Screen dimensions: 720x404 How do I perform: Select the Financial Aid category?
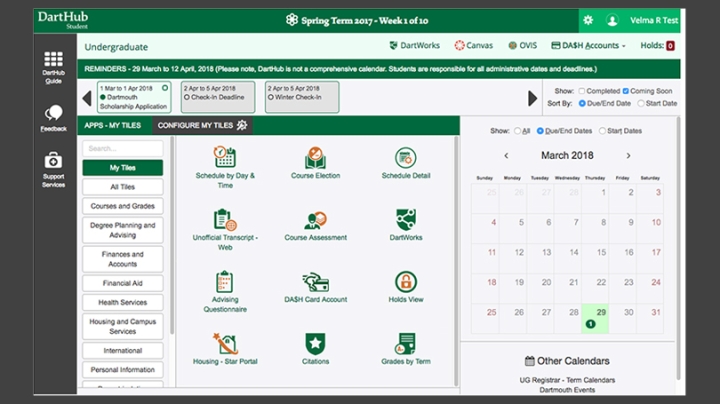click(123, 283)
